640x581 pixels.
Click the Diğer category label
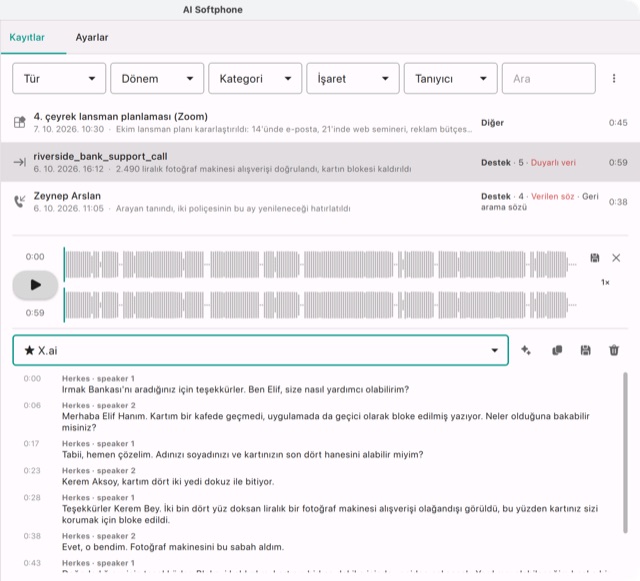(492, 122)
